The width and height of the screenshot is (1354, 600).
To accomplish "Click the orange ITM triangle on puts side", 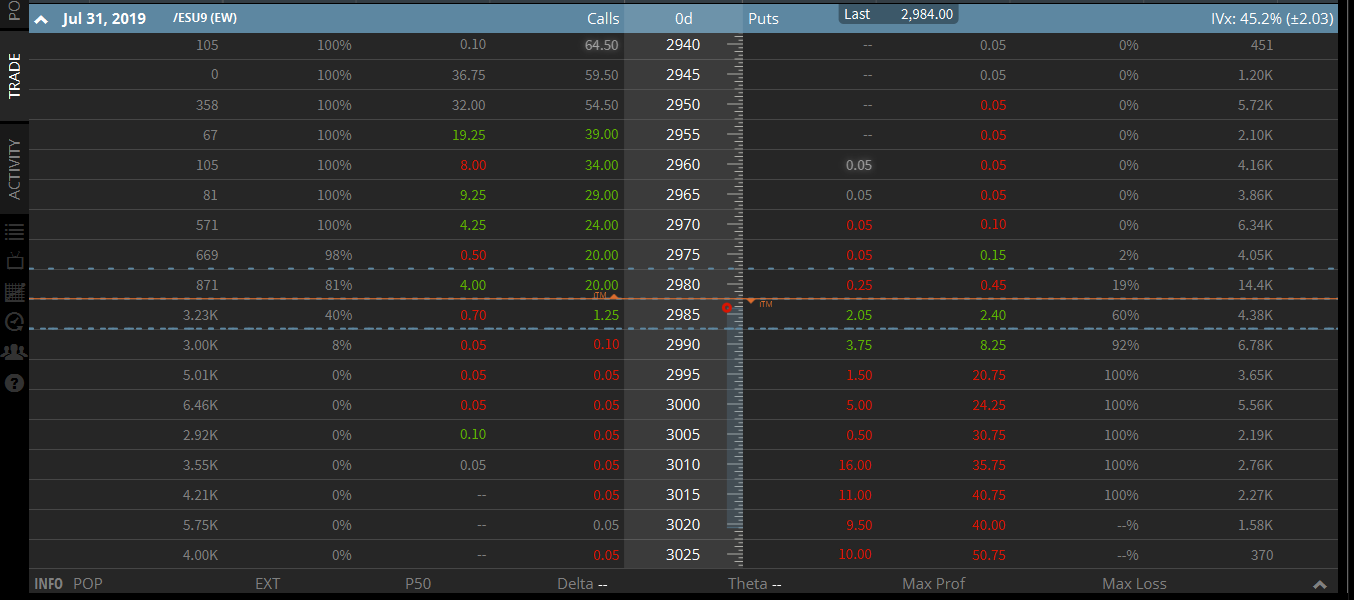I will [x=751, y=302].
